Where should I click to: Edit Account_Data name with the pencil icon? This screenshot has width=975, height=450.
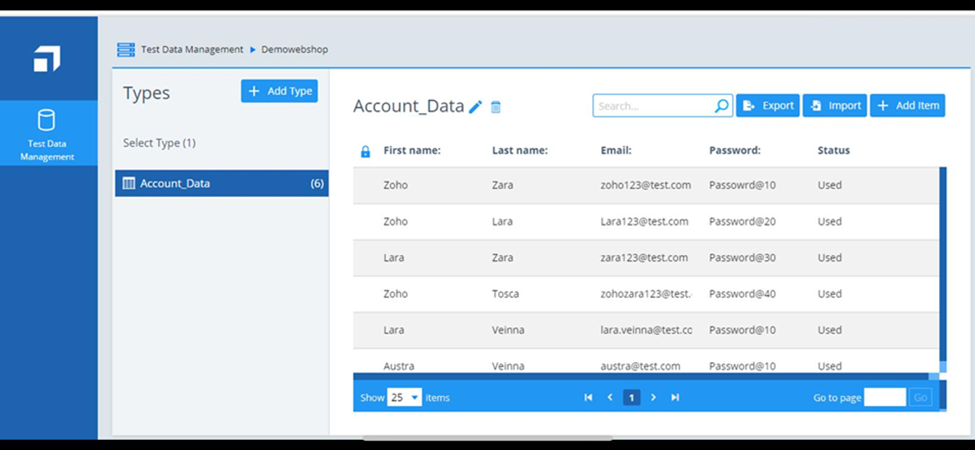[x=476, y=107]
